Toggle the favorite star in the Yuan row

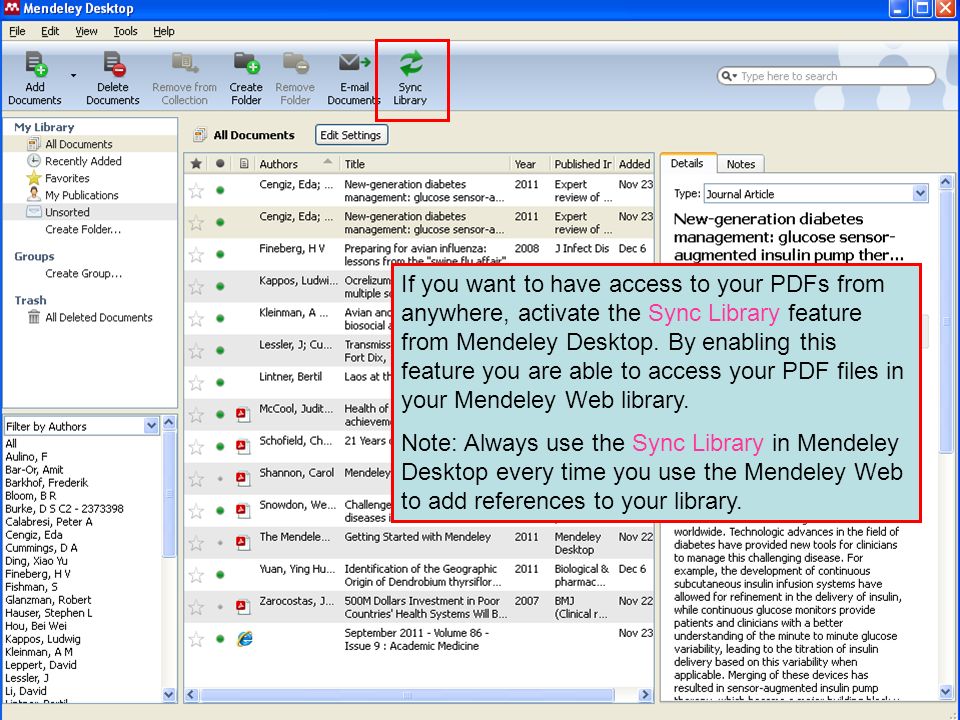(x=196, y=575)
